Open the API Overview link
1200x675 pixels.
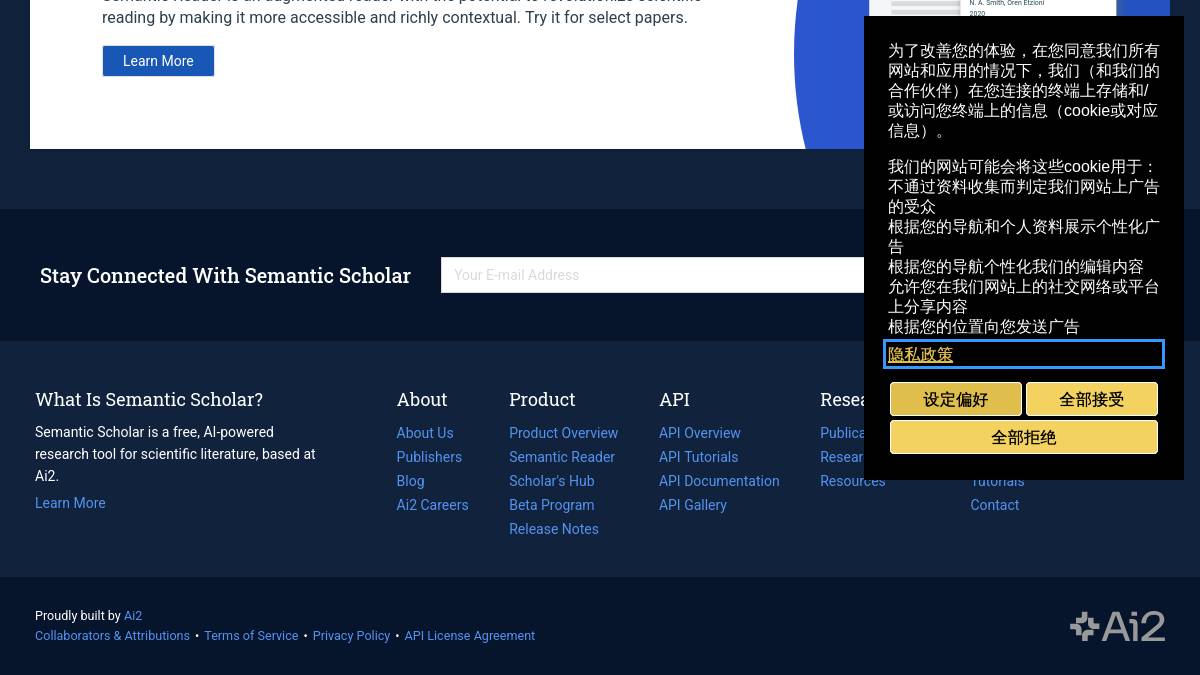[x=700, y=433]
